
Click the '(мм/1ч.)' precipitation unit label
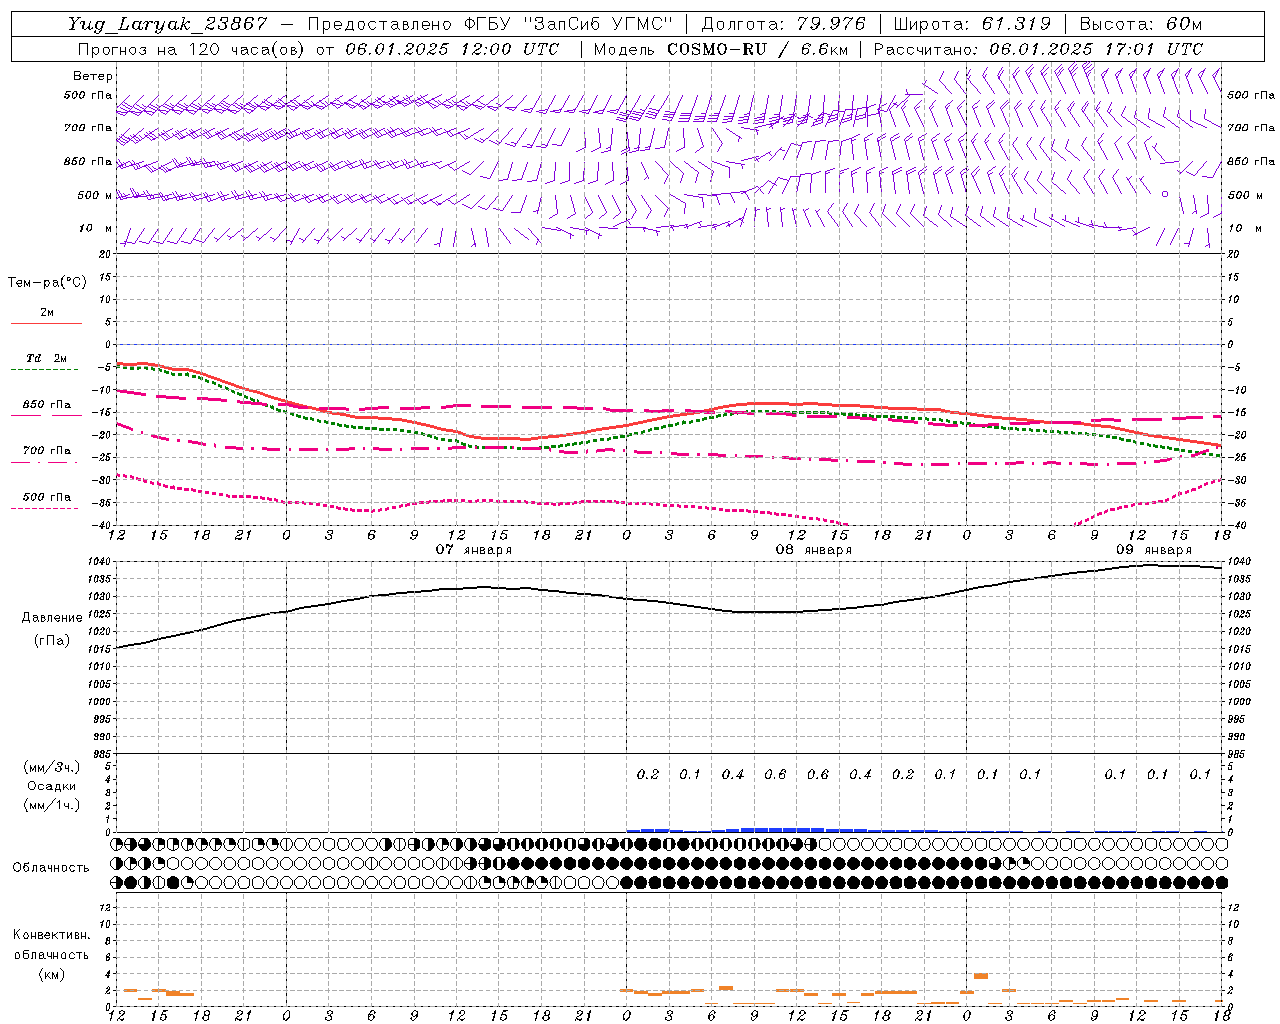tap(51, 805)
